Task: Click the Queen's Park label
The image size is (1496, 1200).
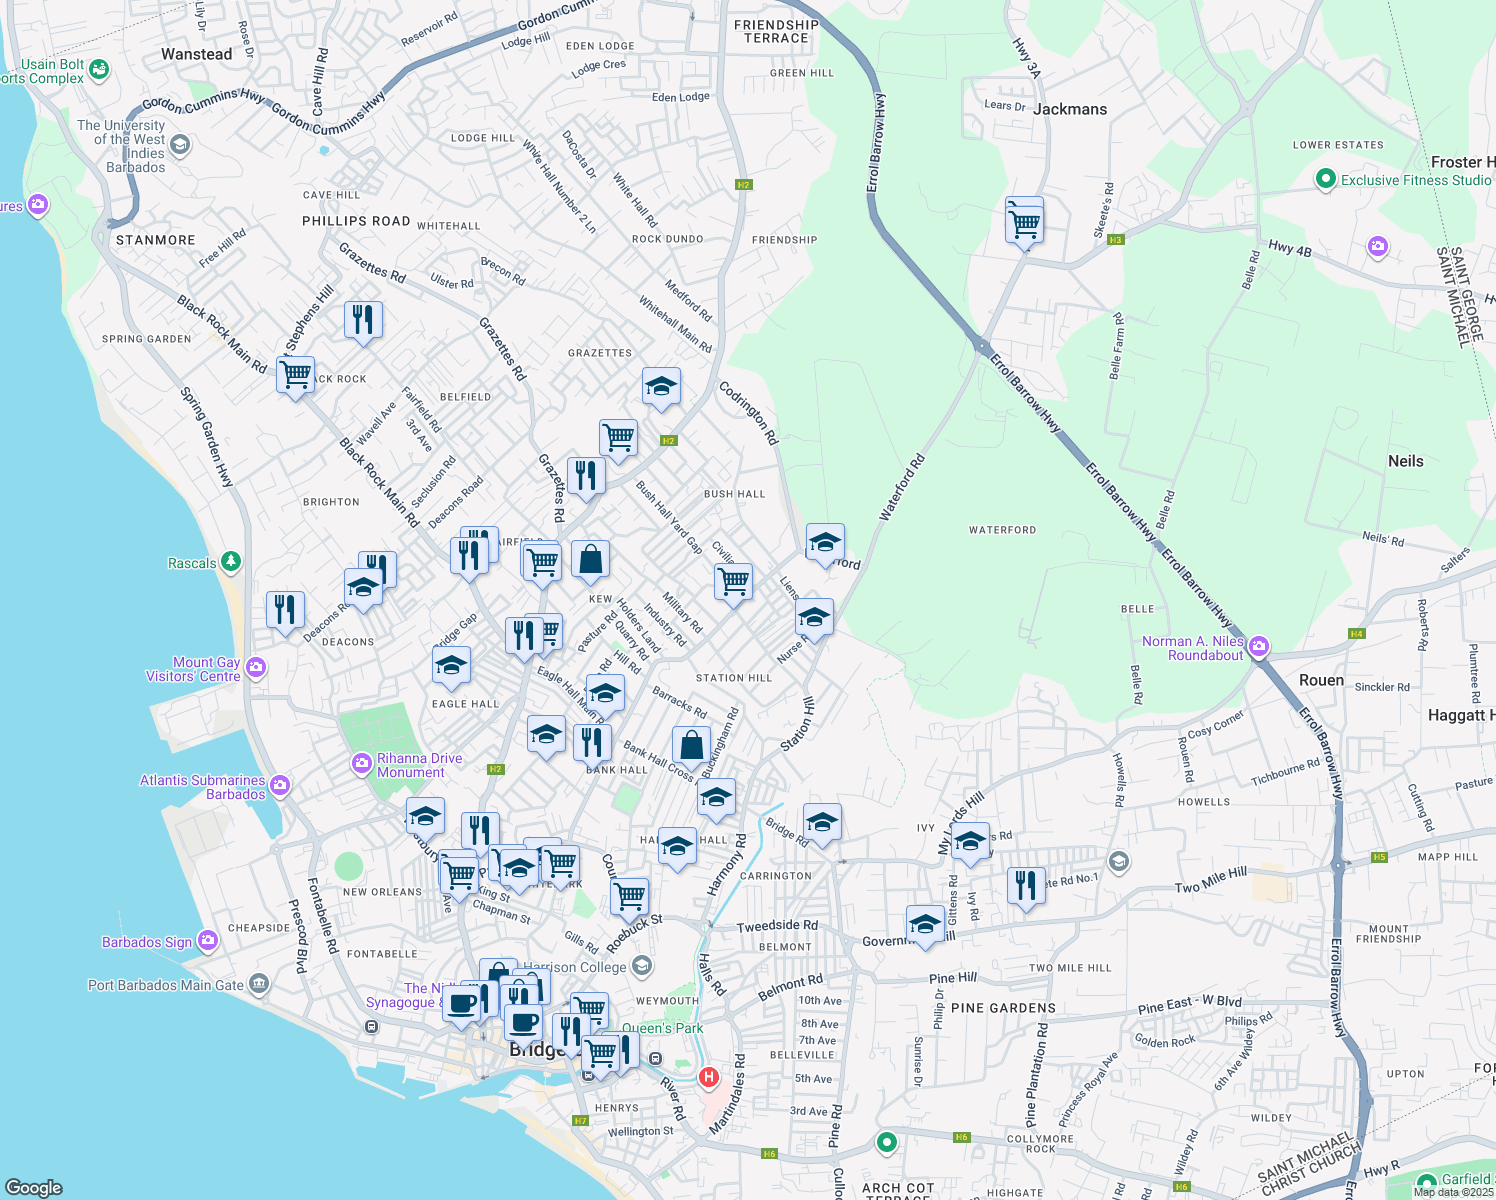Action: pyautogui.click(x=663, y=1028)
